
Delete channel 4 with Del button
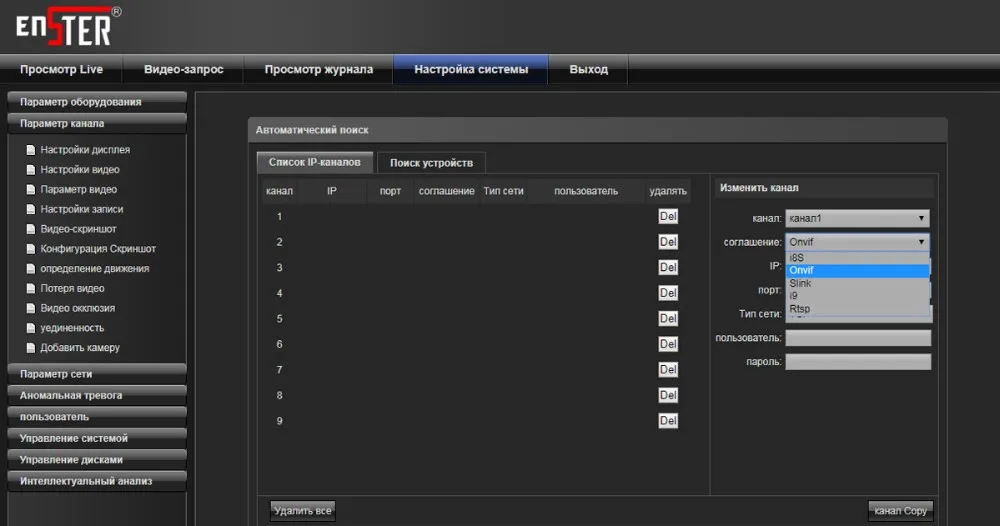(668, 293)
